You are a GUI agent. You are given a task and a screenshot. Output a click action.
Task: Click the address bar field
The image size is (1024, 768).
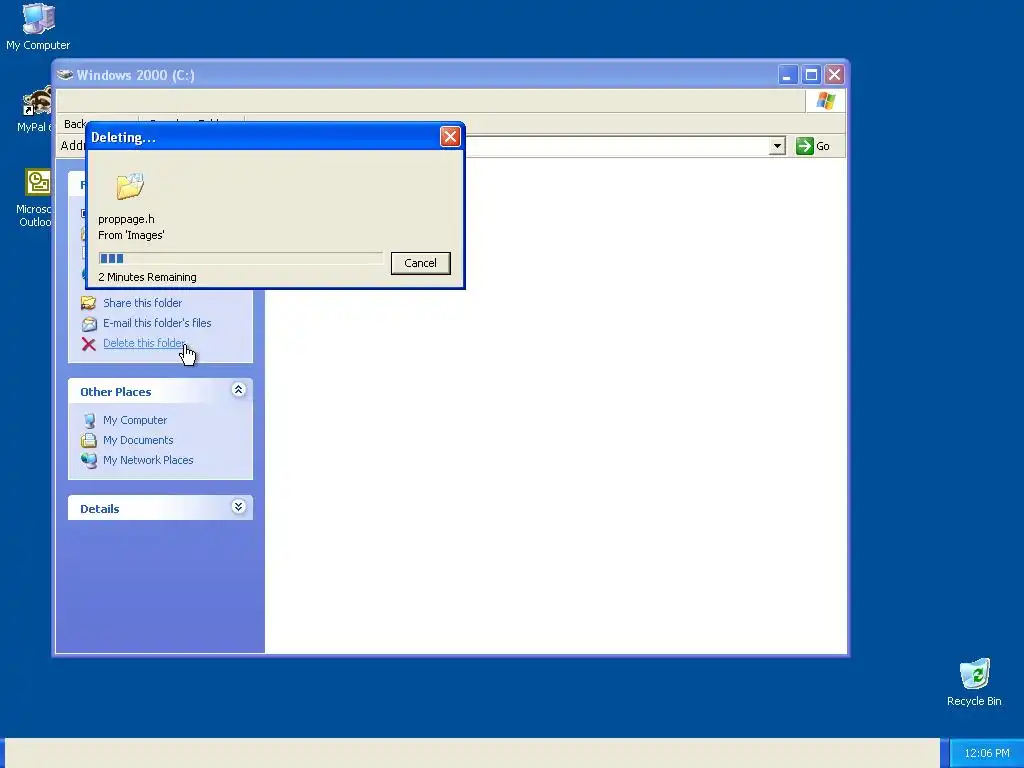(617, 146)
